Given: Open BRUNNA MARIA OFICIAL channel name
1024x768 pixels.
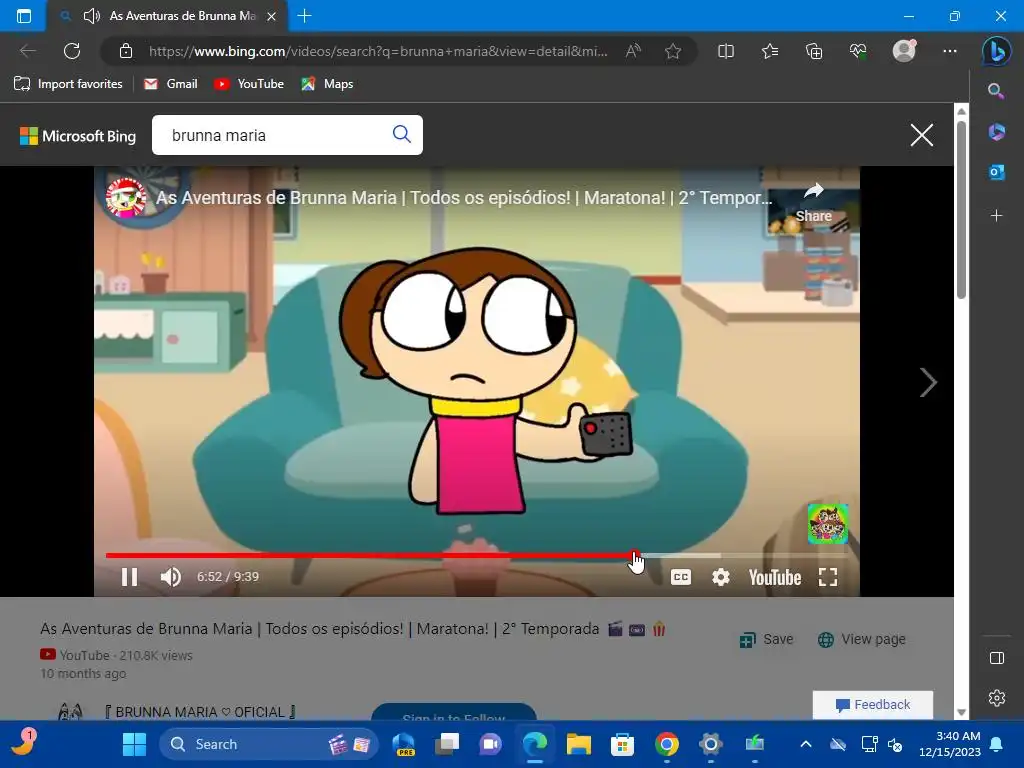Looking at the screenshot, I should [200, 712].
